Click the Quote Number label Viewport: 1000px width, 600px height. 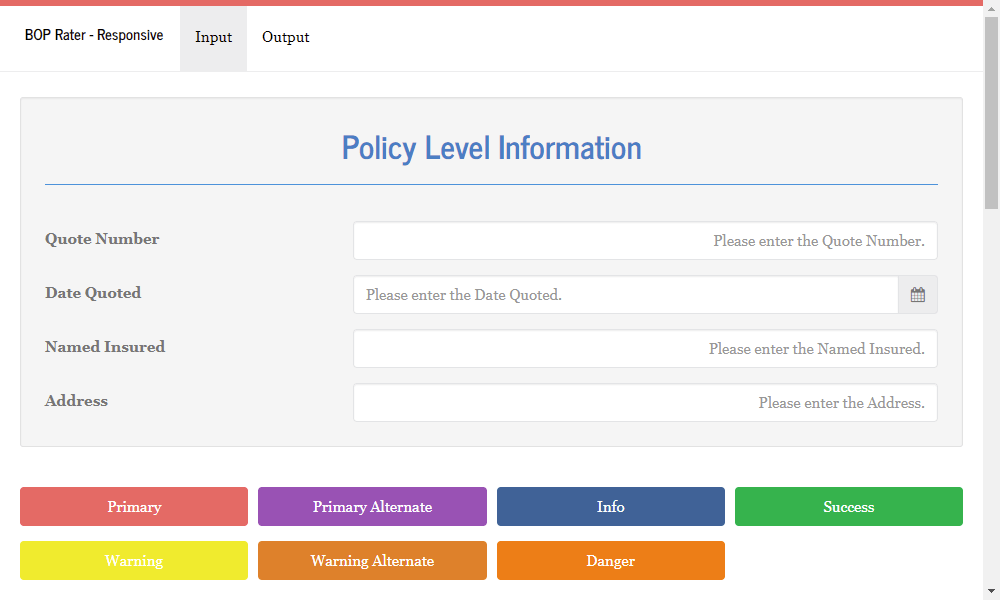click(x=102, y=239)
